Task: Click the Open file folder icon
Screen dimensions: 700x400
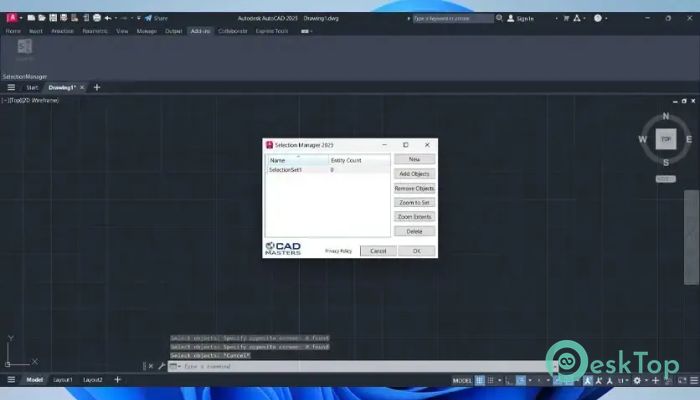Action: pyautogui.click(x=42, y=18)
